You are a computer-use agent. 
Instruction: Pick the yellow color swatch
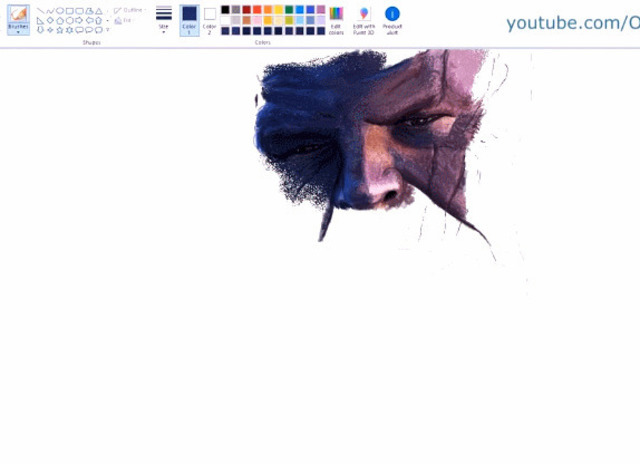[279, 9]
